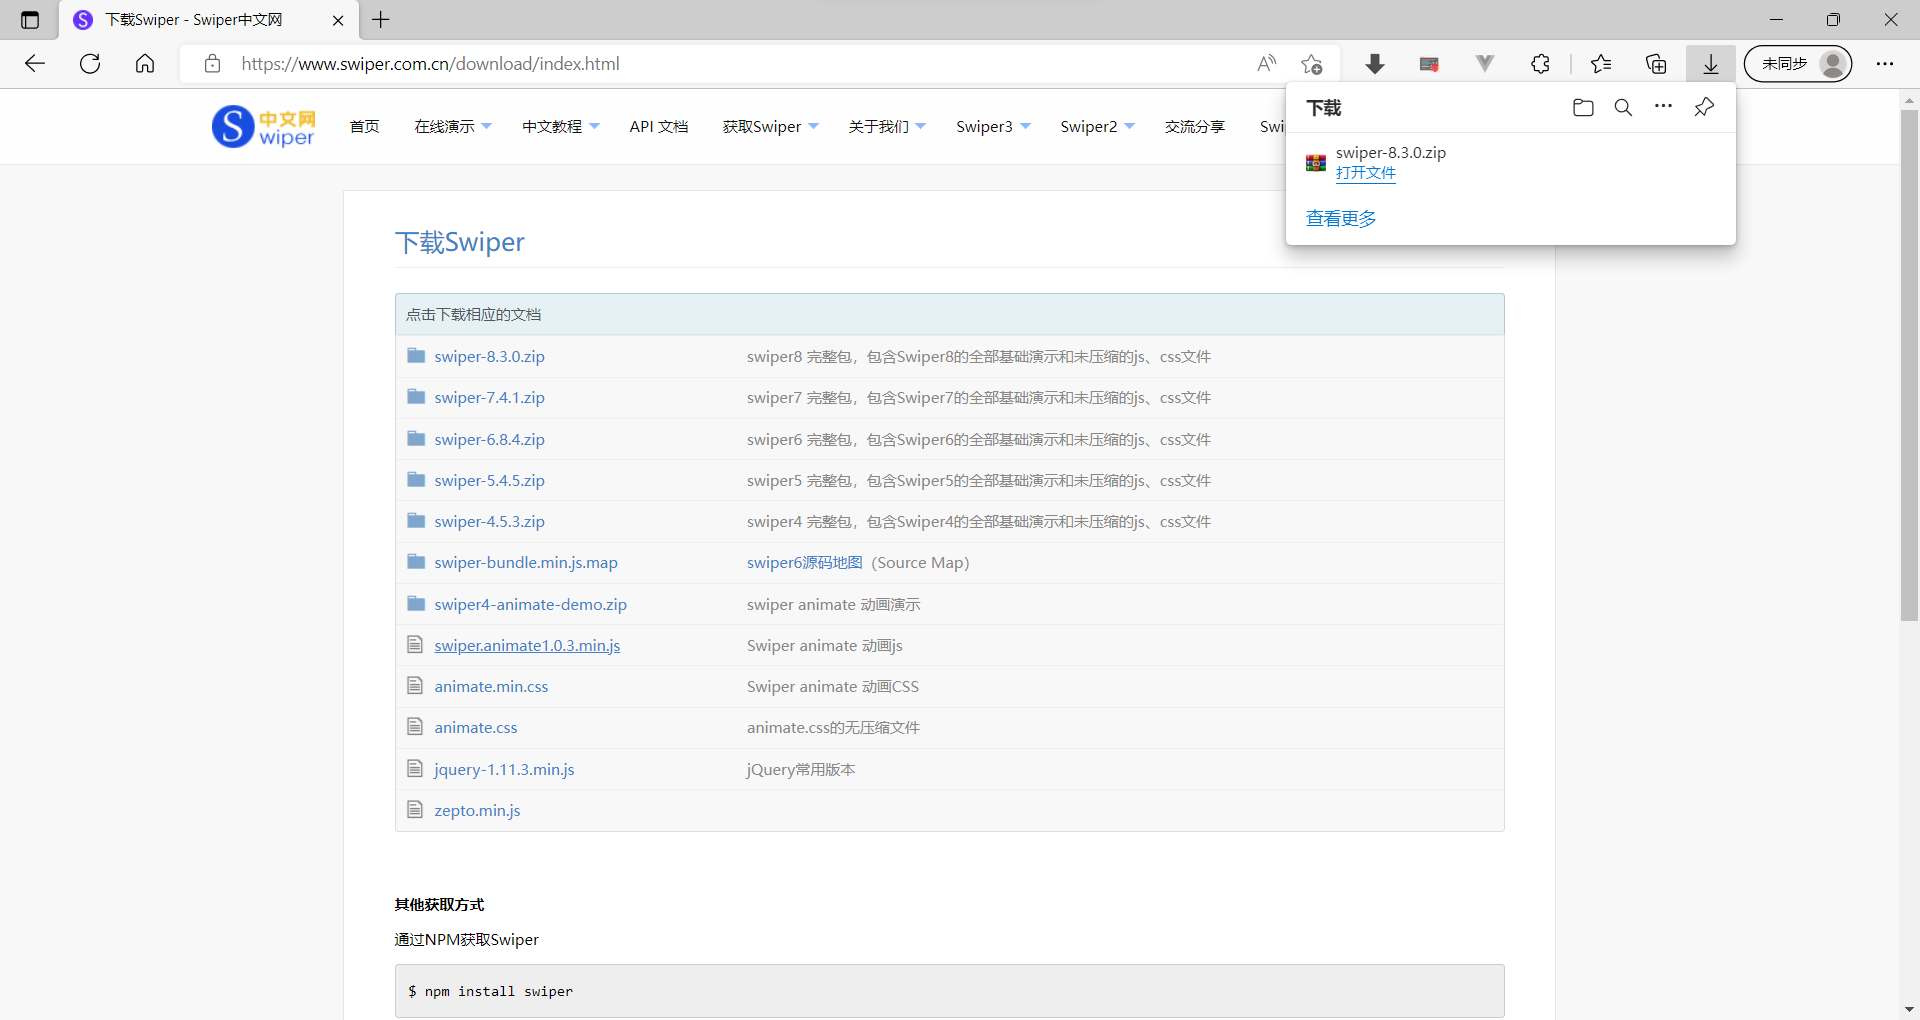Expand the 获取Swiper dropdown
The width and height of the screenshot is (1920, 1020).
pyautogui.click(x=771, y=127)
